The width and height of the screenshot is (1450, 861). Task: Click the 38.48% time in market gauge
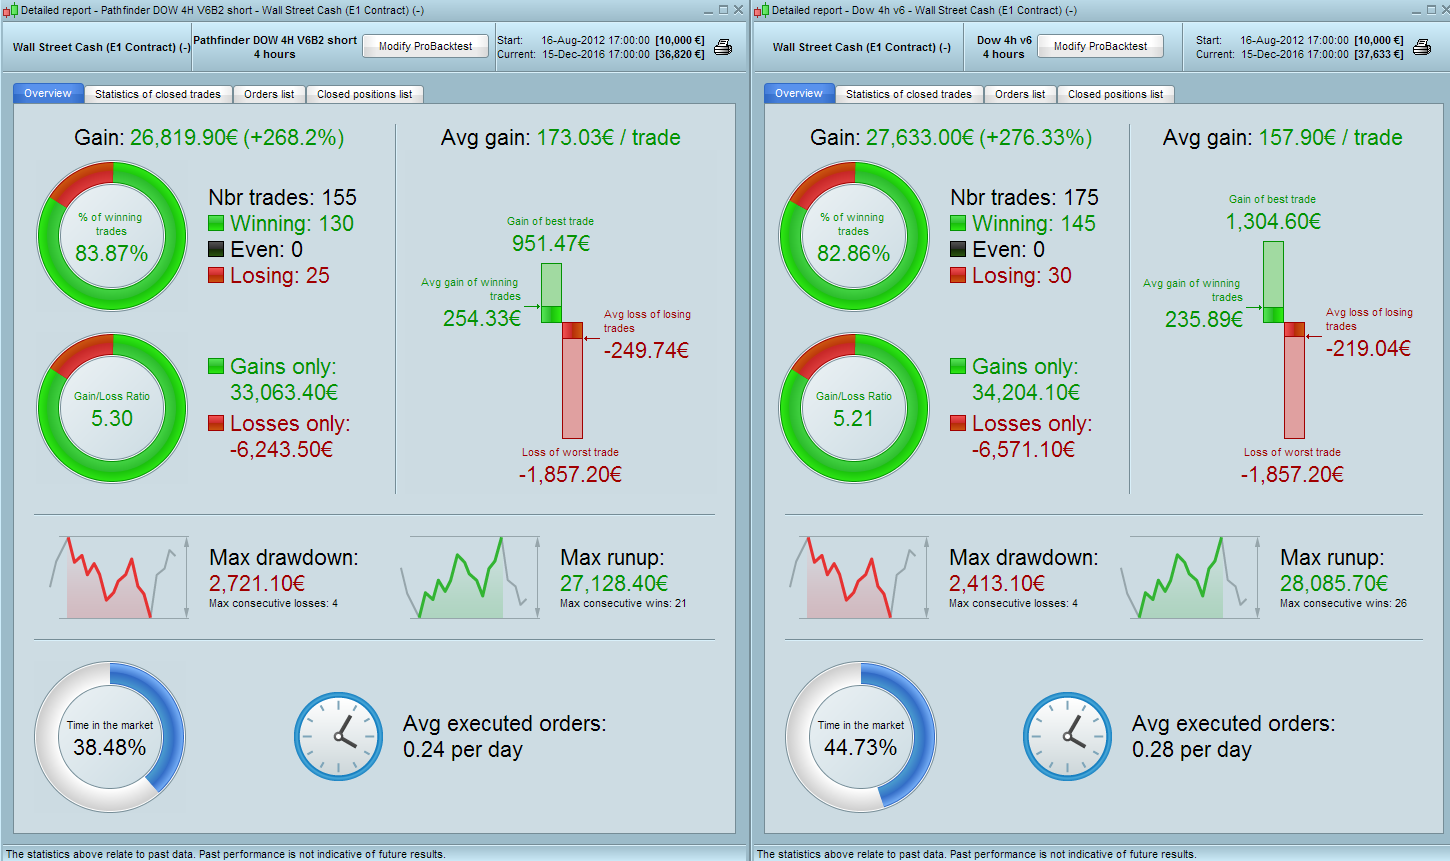(x=110, y=737)
